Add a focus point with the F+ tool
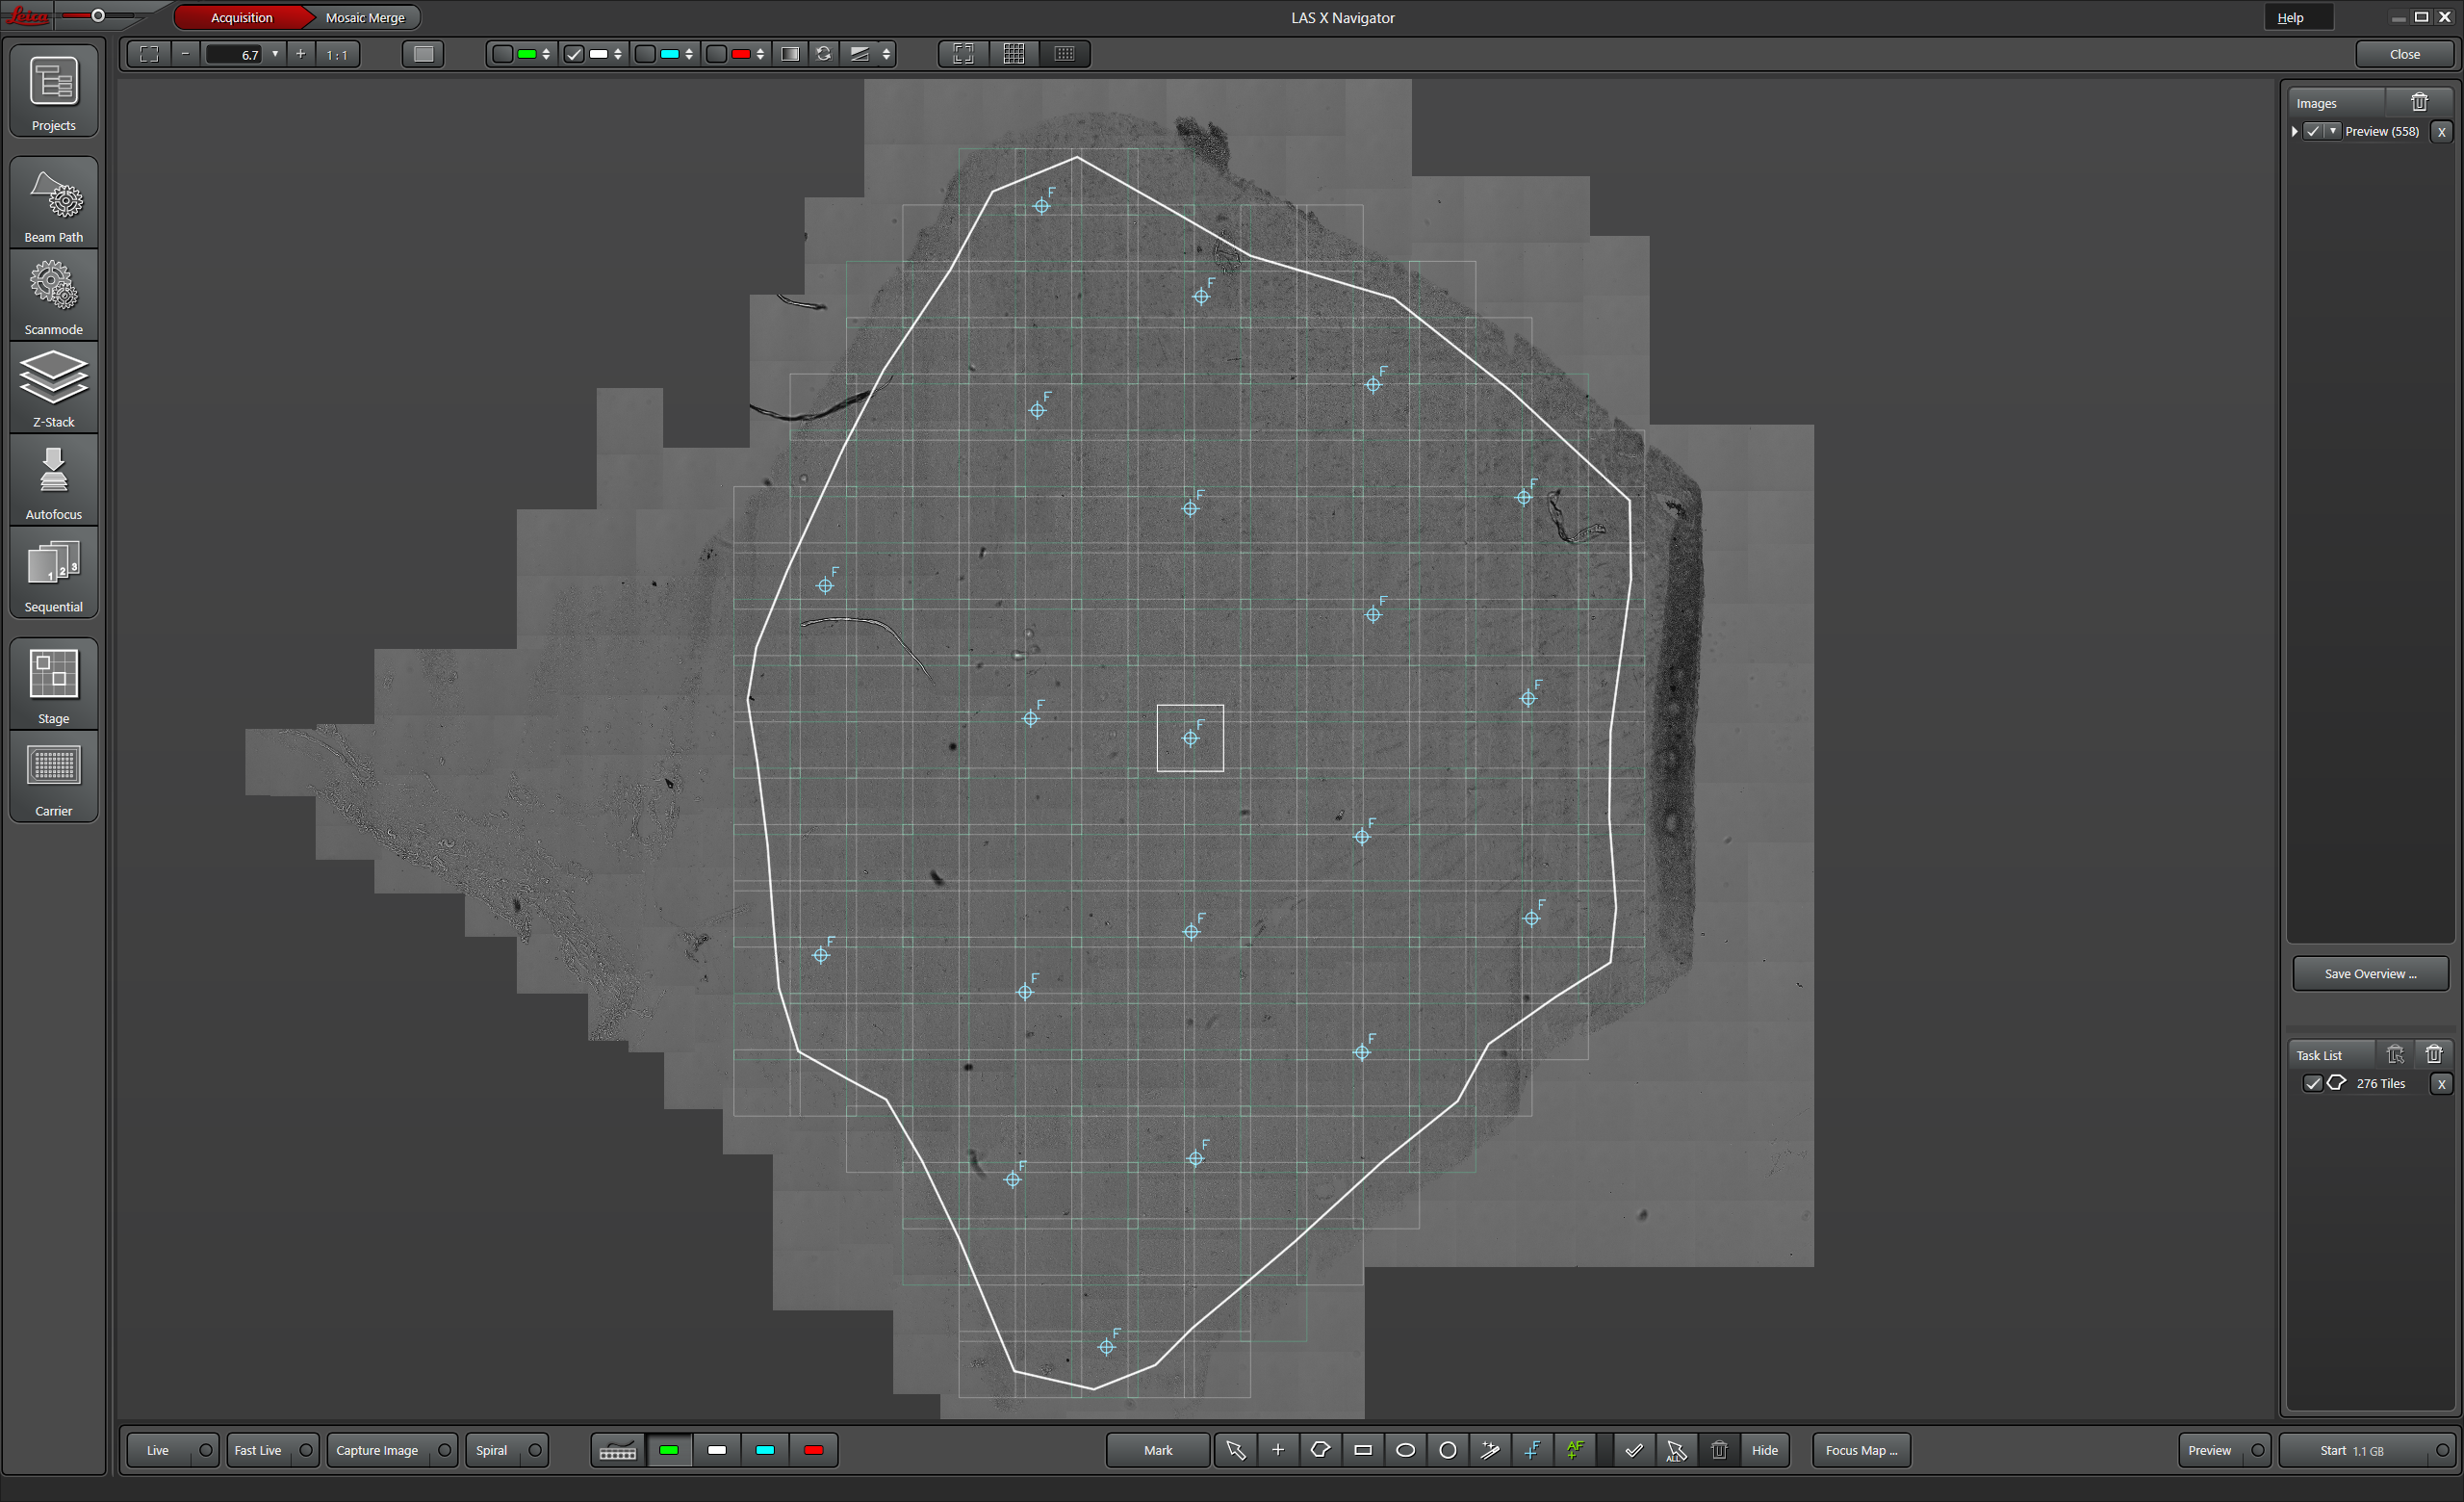 (1532, 1450)
